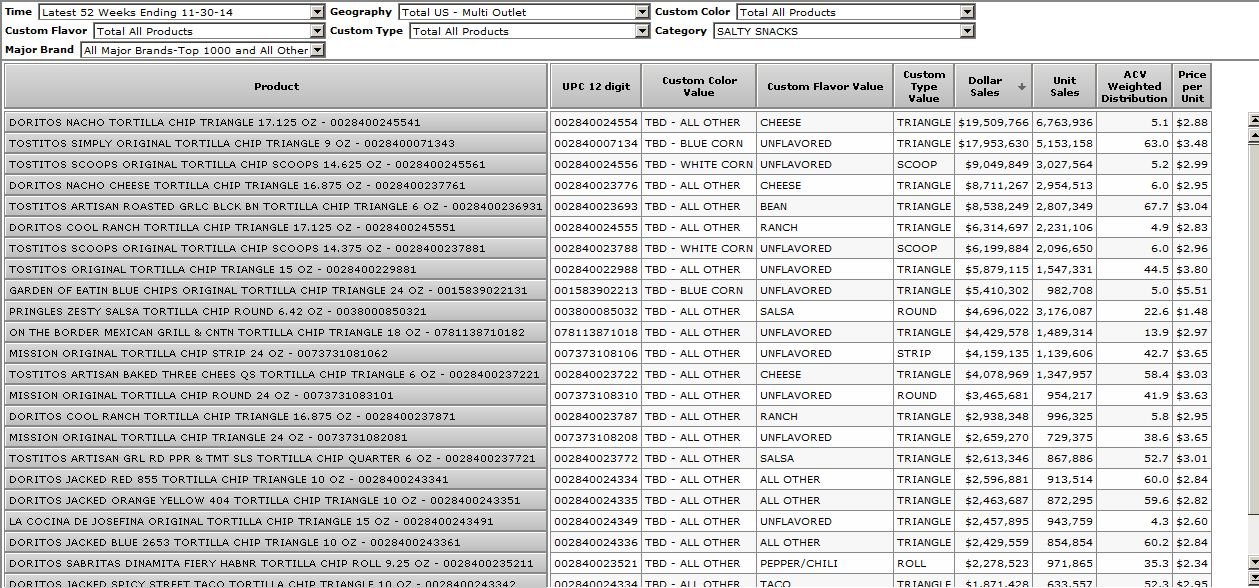Open the Custom Color dropdown
This screenshot has height=588, width=1259.
966,12
